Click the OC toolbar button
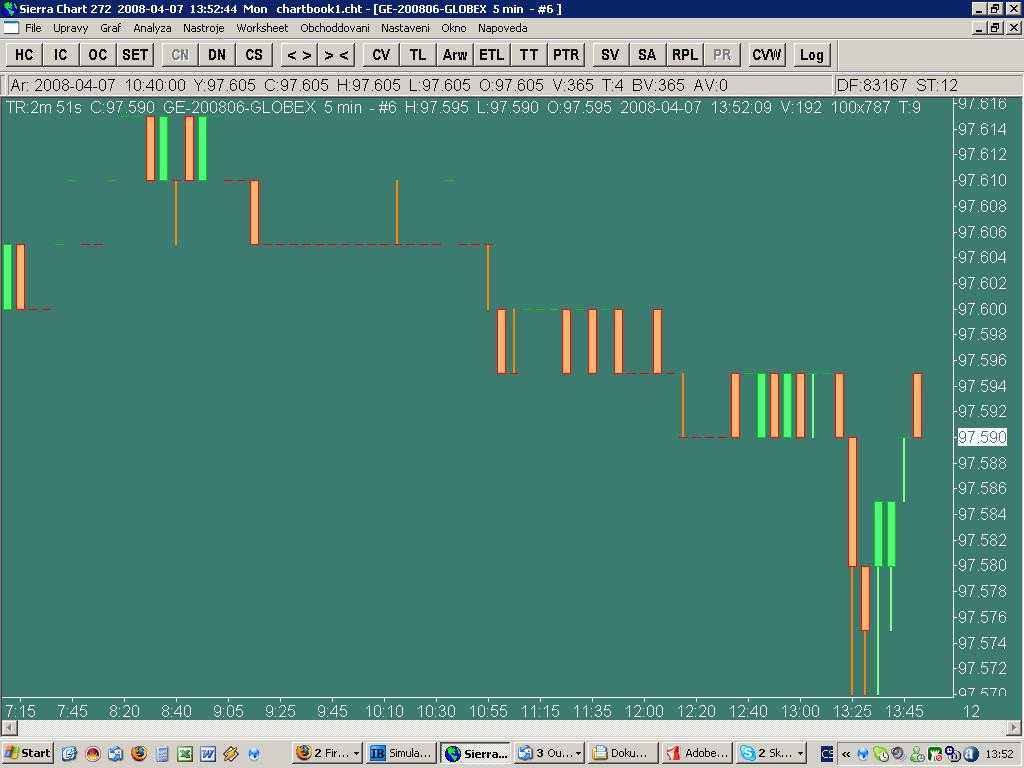The width and height of the screenshot is (1024, 768). coord(98,55)
